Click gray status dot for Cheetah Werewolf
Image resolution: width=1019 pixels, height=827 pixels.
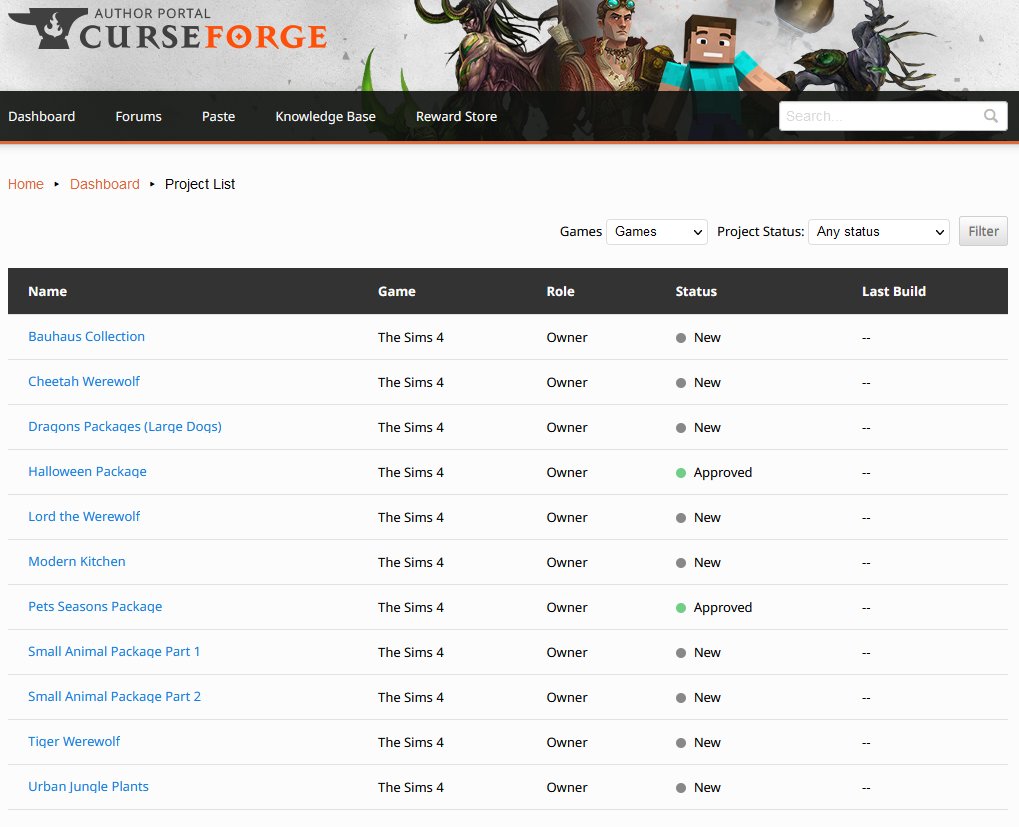click(681, 383)
